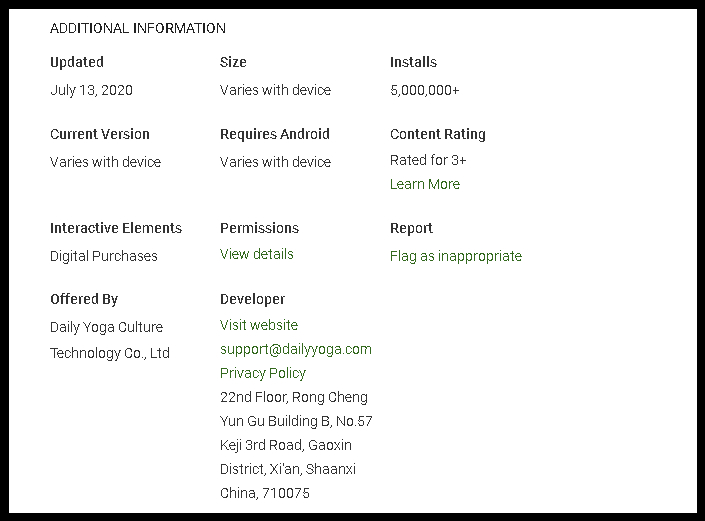Click the China, 710075 postal code line
Viewport: 705px width, 521px height.
tap(265, 493)
